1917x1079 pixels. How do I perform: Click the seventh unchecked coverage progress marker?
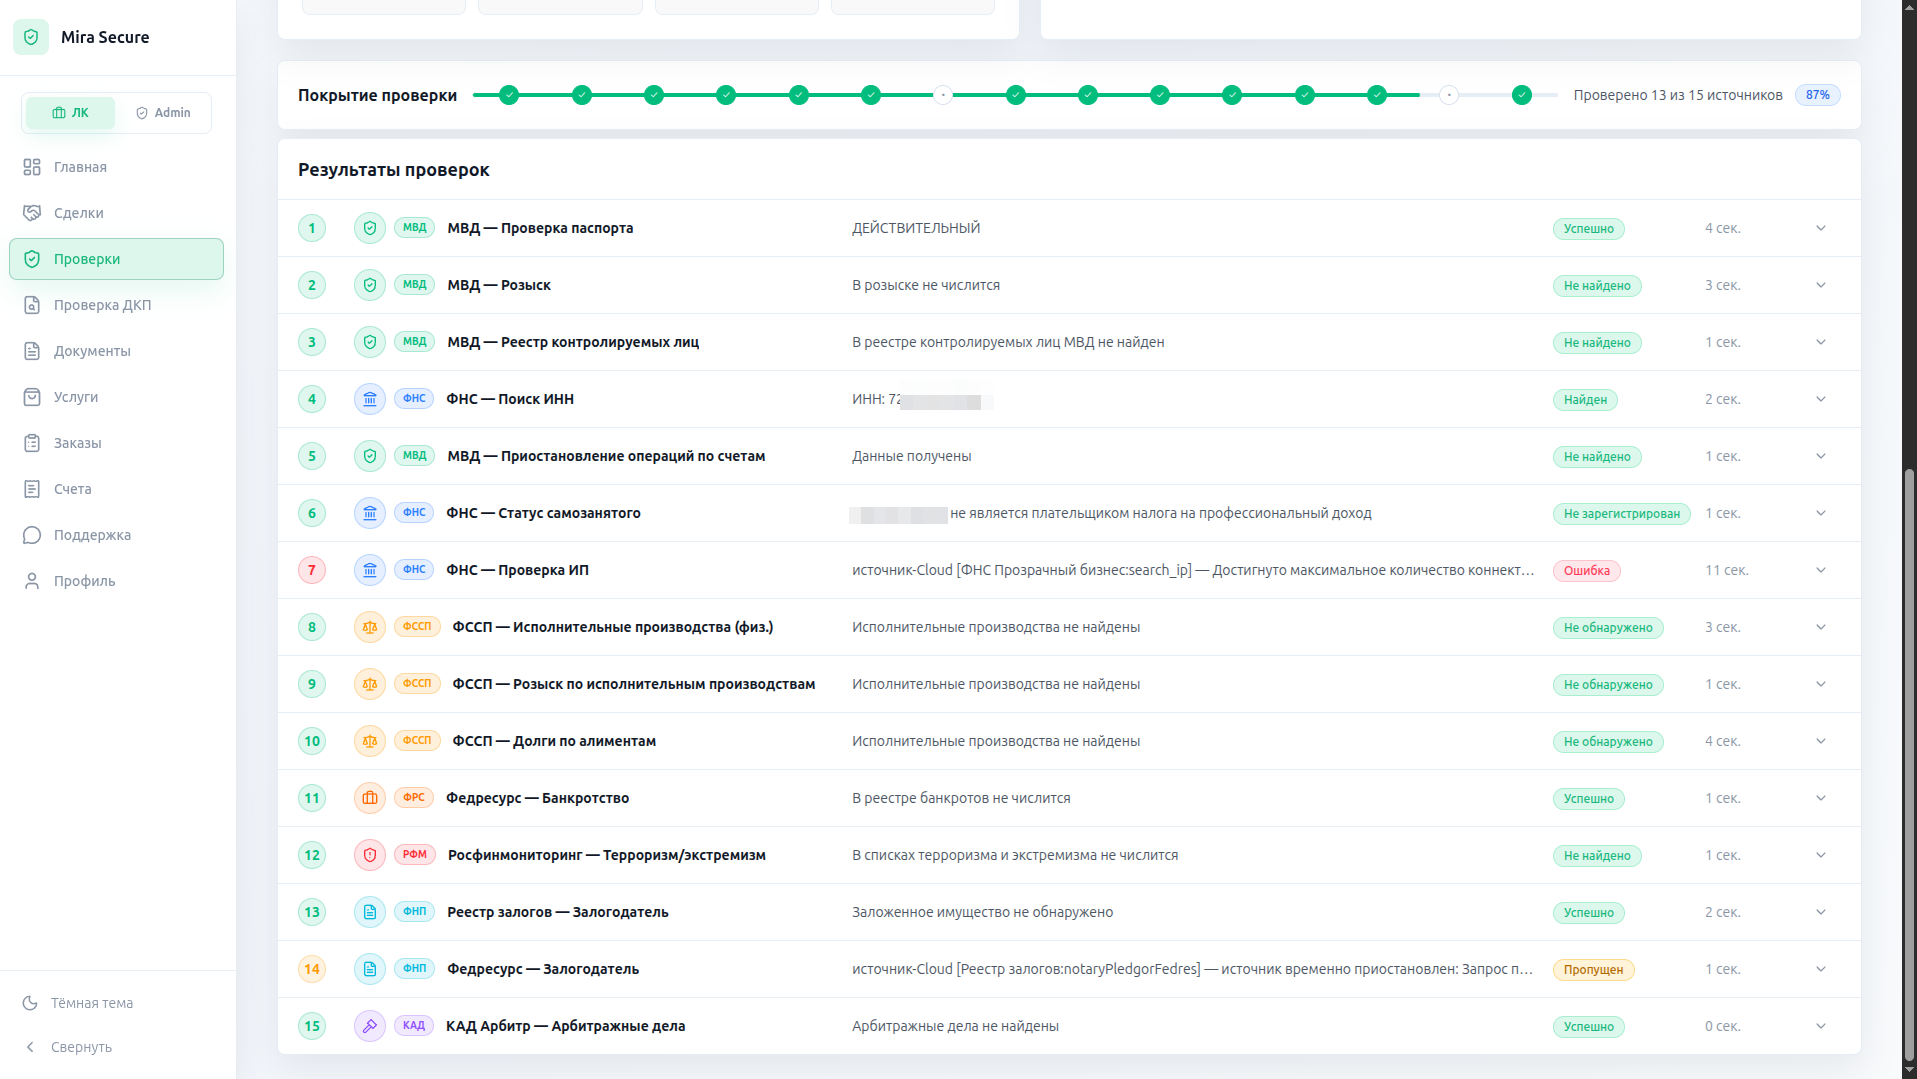pos(943,95)
